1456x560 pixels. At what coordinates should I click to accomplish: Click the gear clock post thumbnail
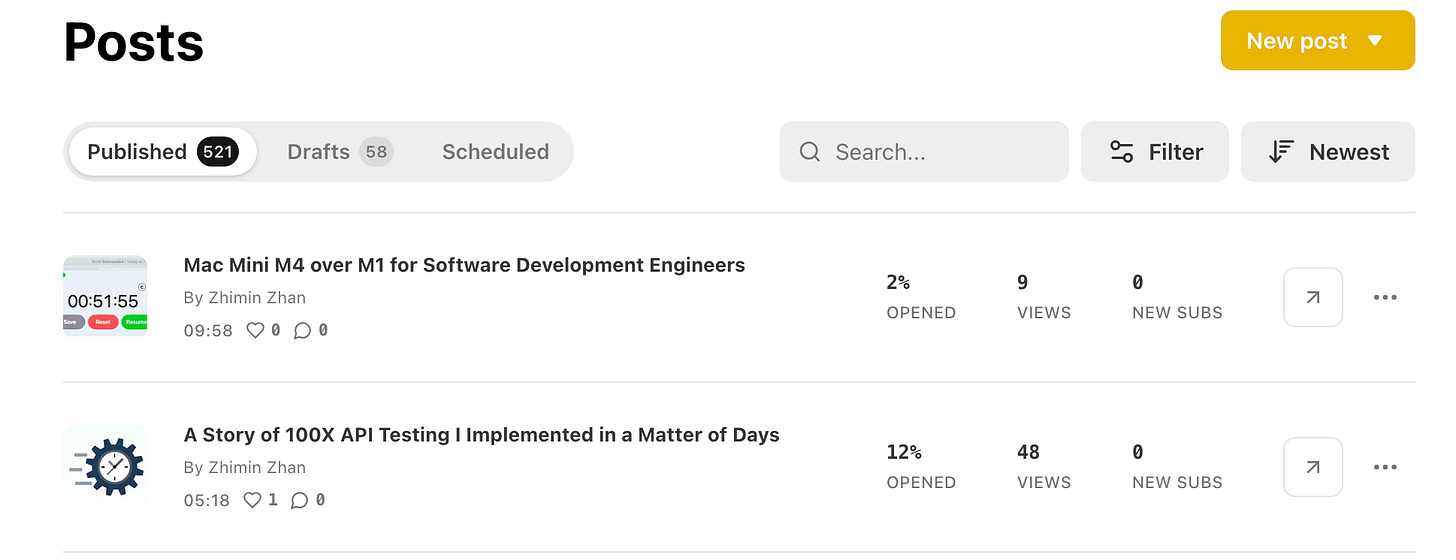[105, 467]
